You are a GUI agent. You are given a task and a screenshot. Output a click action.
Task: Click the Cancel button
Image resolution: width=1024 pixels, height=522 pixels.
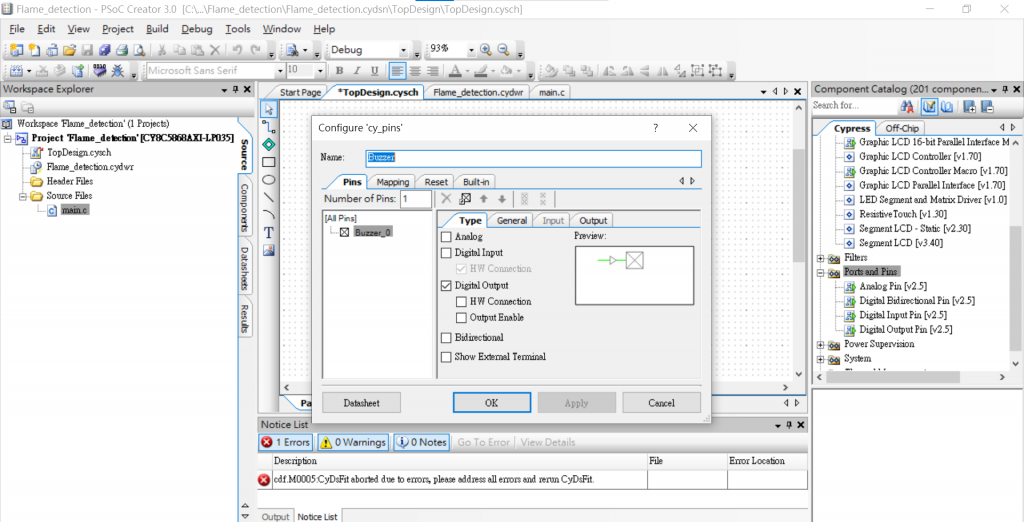click(662, 403)
